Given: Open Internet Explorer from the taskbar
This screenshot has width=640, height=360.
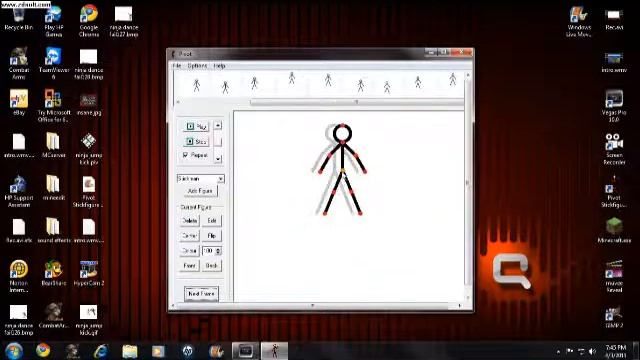Looking at the screenshot, I should tap(101, 351).
